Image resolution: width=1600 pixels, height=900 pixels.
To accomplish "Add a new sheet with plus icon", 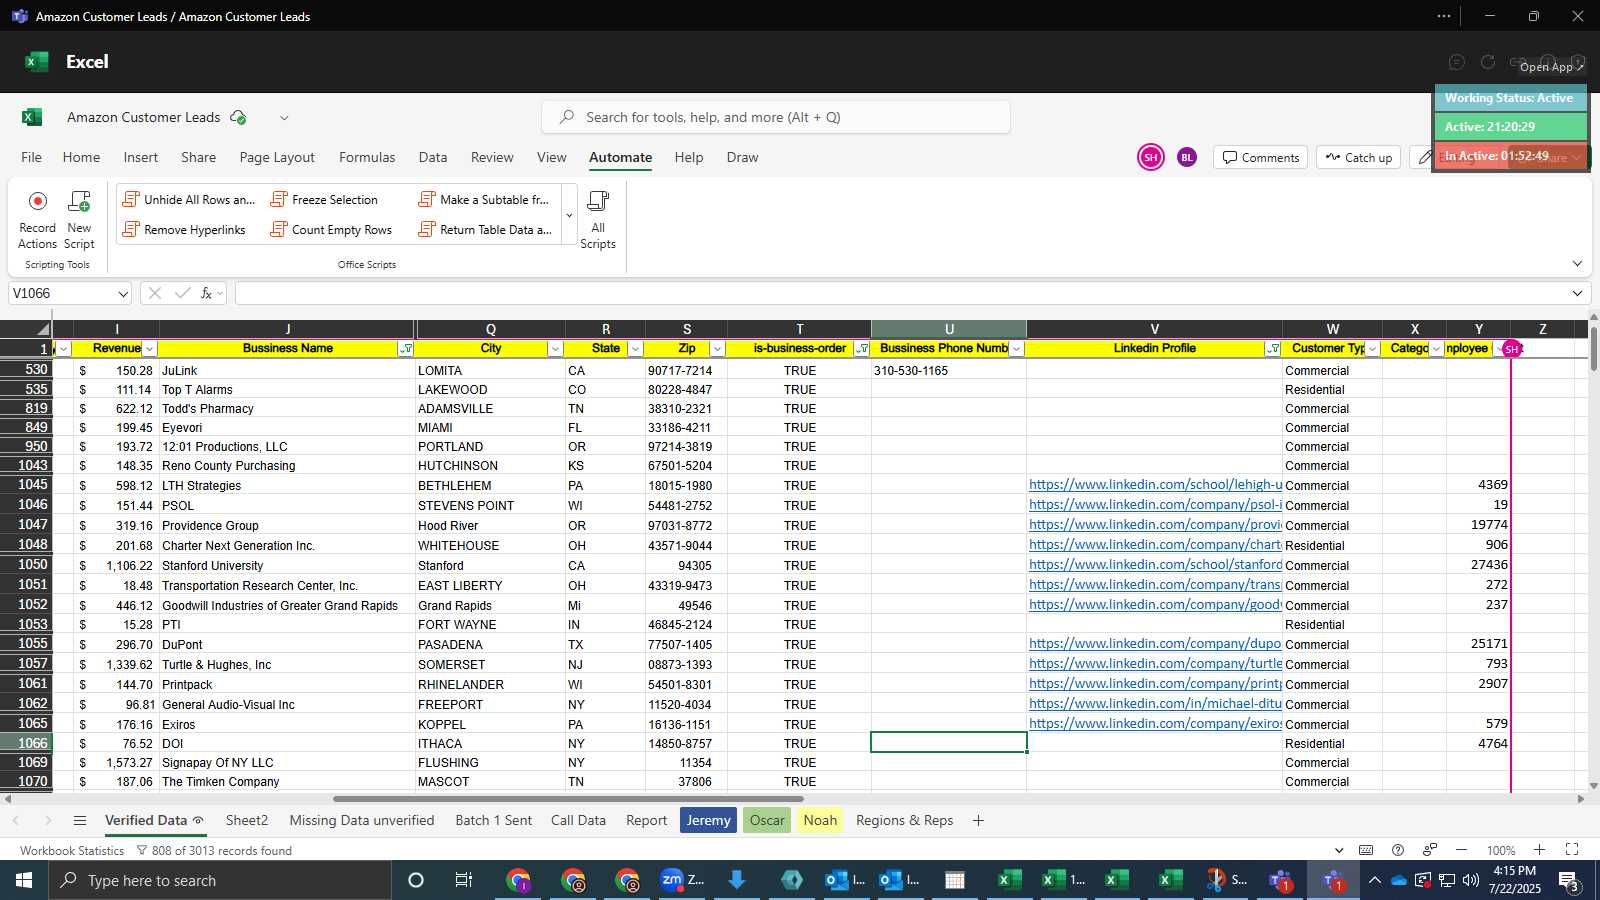I will 978,820.
